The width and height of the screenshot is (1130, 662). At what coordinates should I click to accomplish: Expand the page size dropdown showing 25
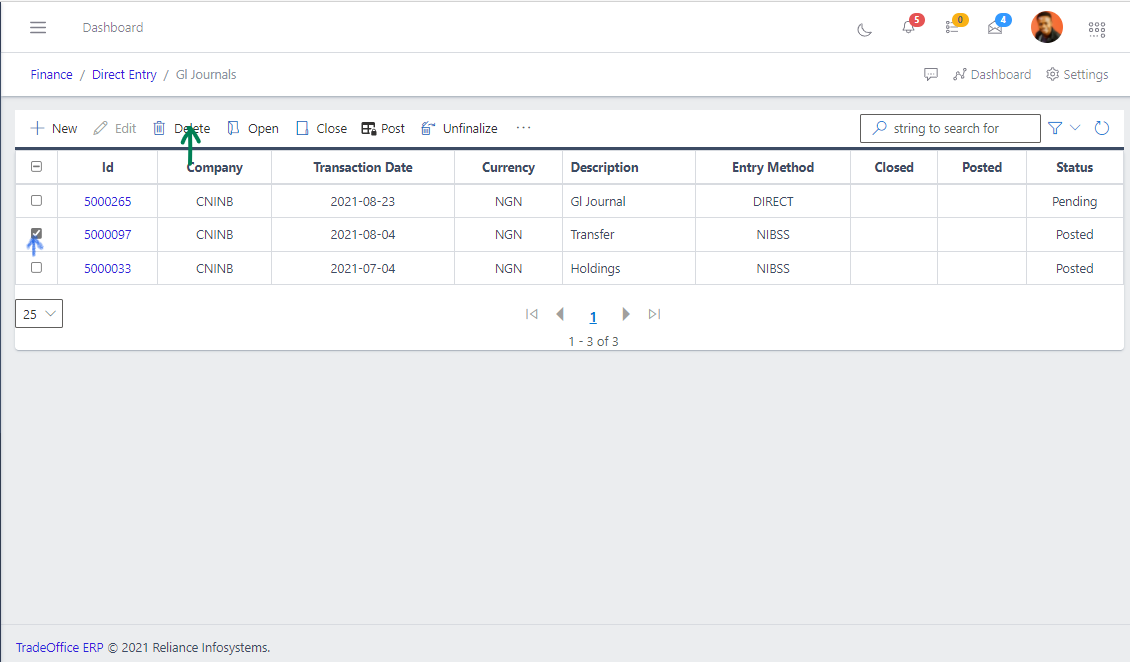point(39,314)
